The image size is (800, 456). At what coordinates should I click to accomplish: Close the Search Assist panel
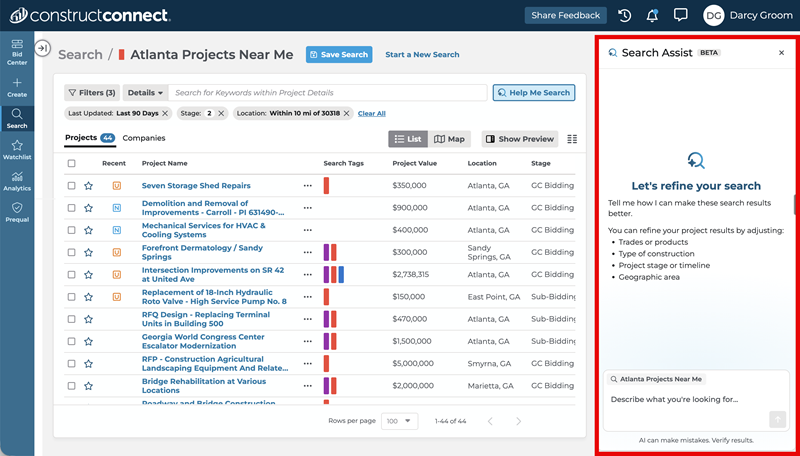[x=781, y=53]
